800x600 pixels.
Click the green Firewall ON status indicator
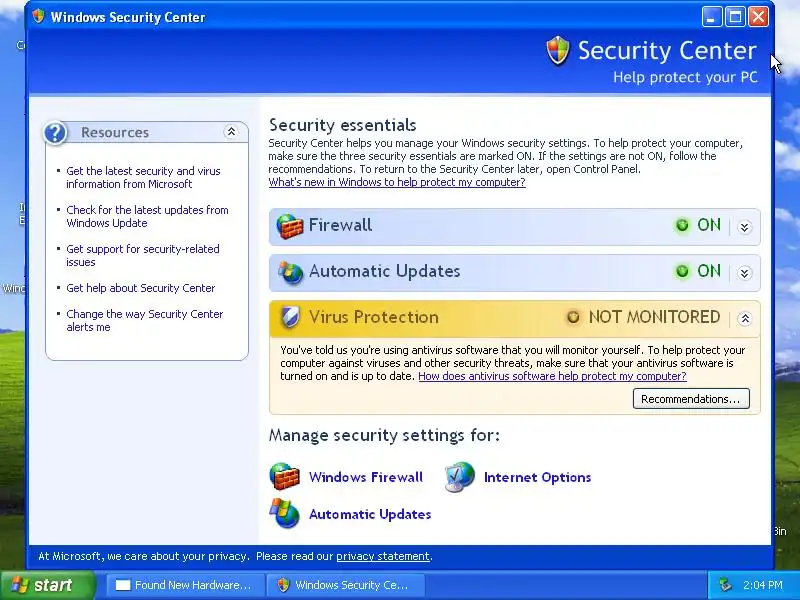click(682, 225)
